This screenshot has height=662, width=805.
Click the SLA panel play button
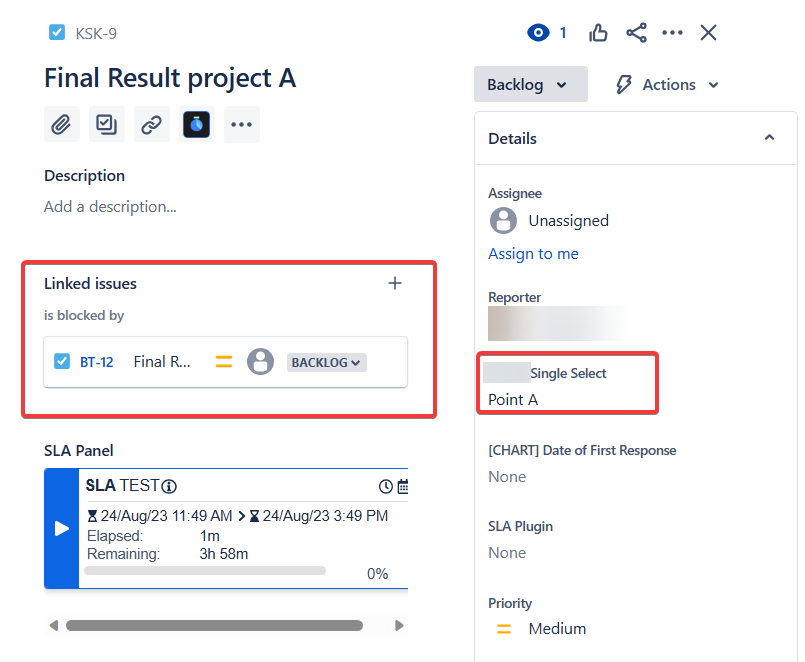(x=62, y=528)
